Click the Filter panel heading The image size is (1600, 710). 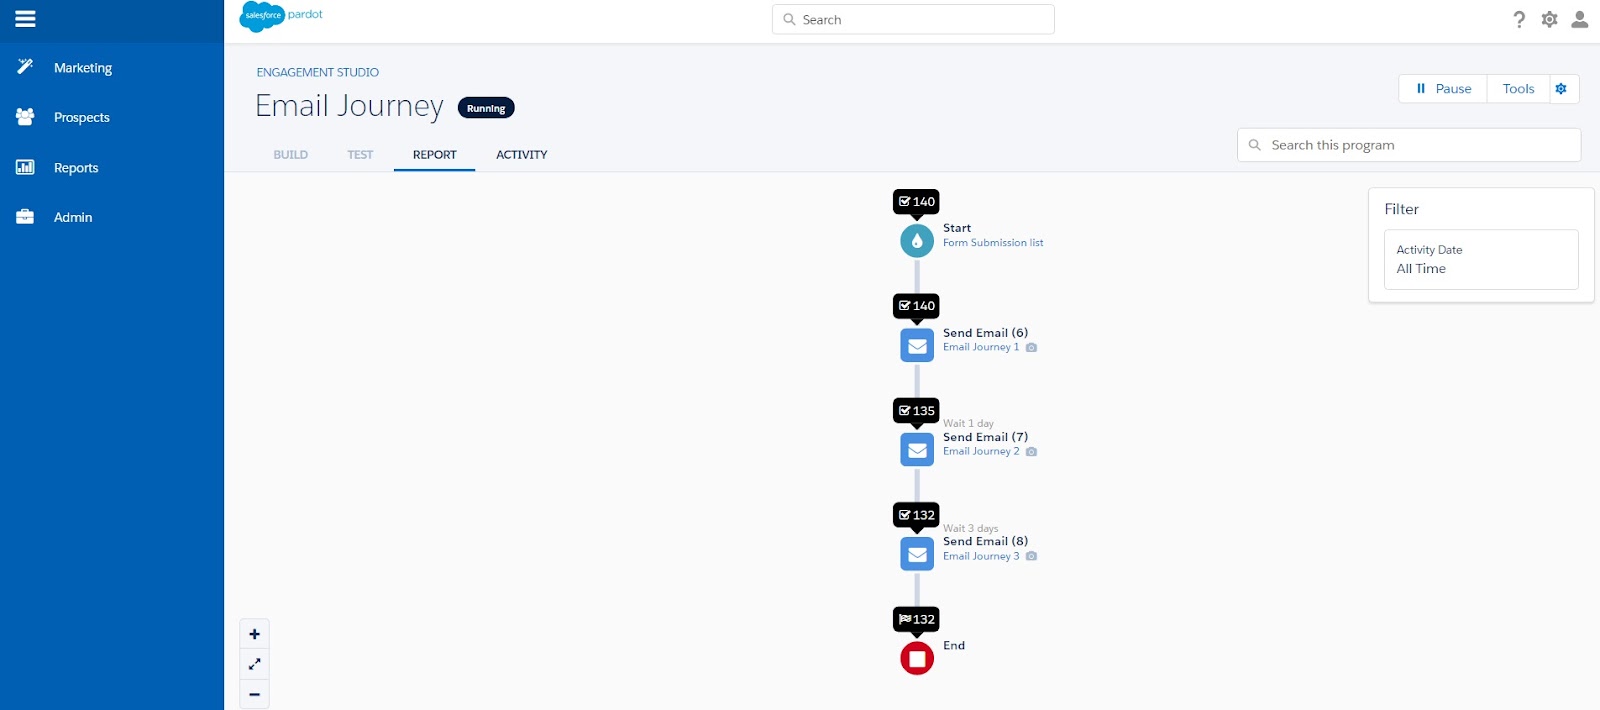click(1401, 209)
